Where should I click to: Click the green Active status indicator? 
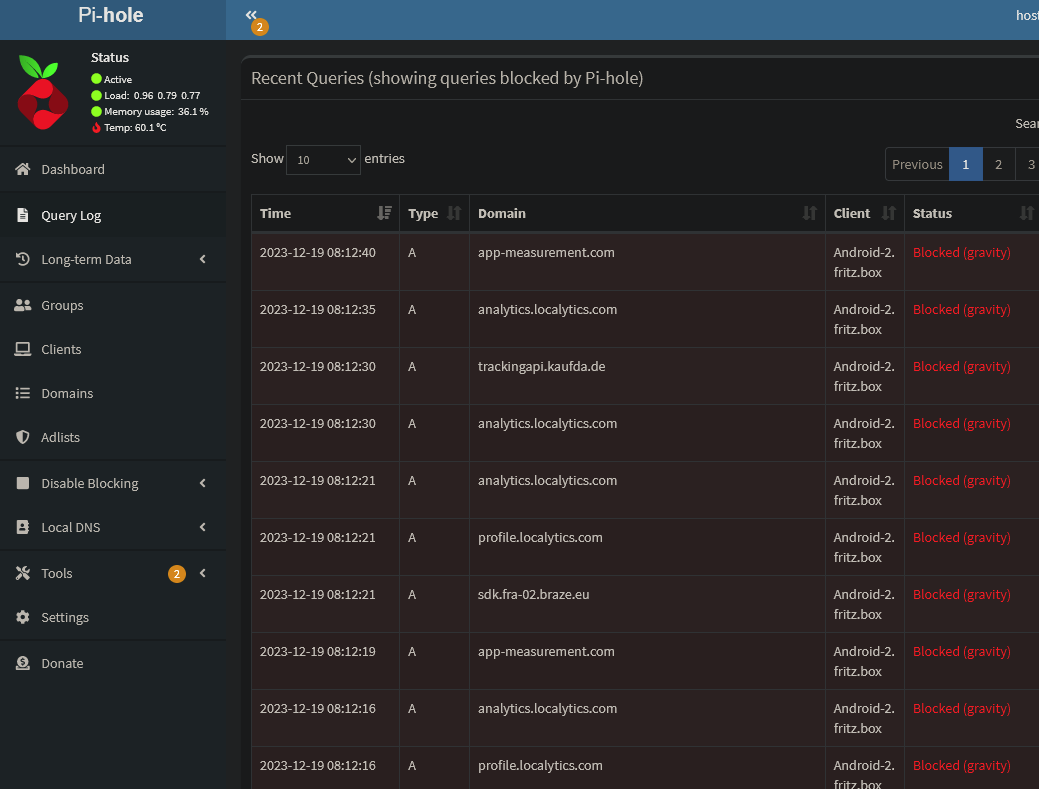coord(96,79)
